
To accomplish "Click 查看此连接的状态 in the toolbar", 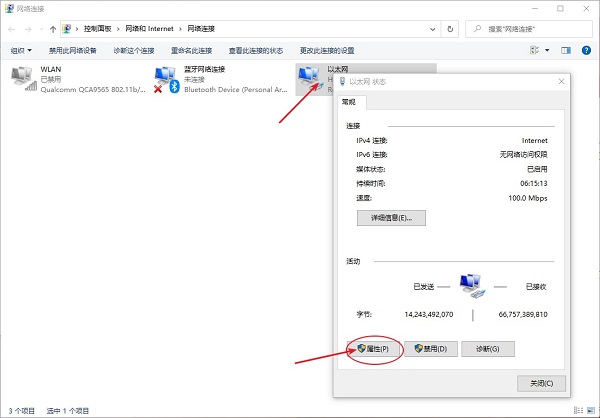I will 256,51.
